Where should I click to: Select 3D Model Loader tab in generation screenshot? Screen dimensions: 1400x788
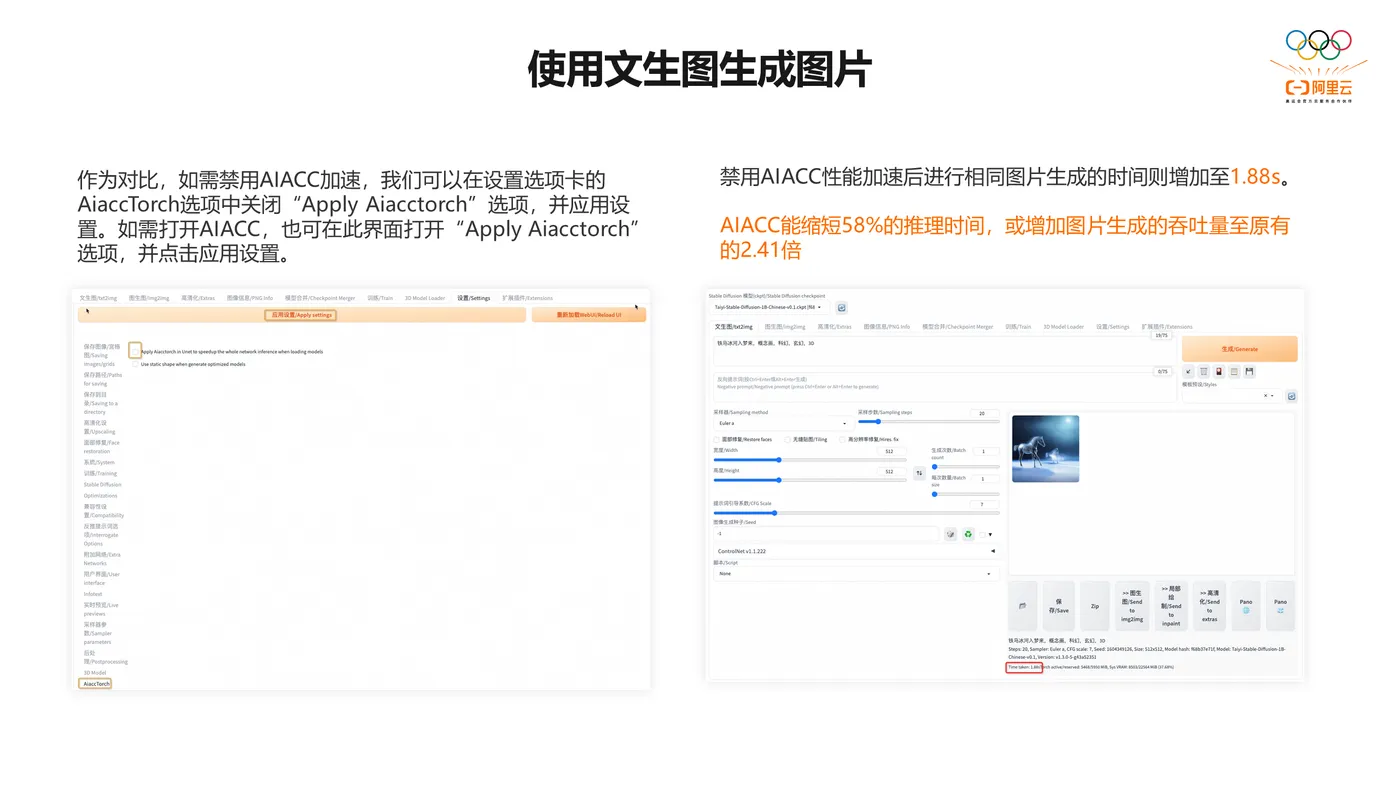tap(1063, 326)
